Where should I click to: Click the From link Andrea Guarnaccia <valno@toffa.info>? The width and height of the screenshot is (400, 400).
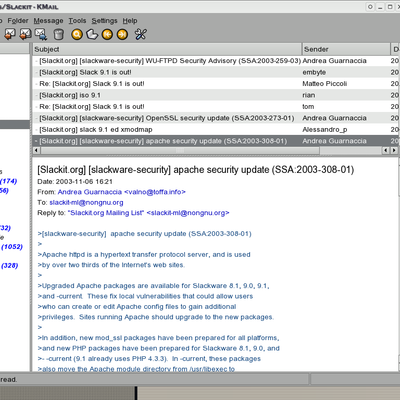pos(122,192)
